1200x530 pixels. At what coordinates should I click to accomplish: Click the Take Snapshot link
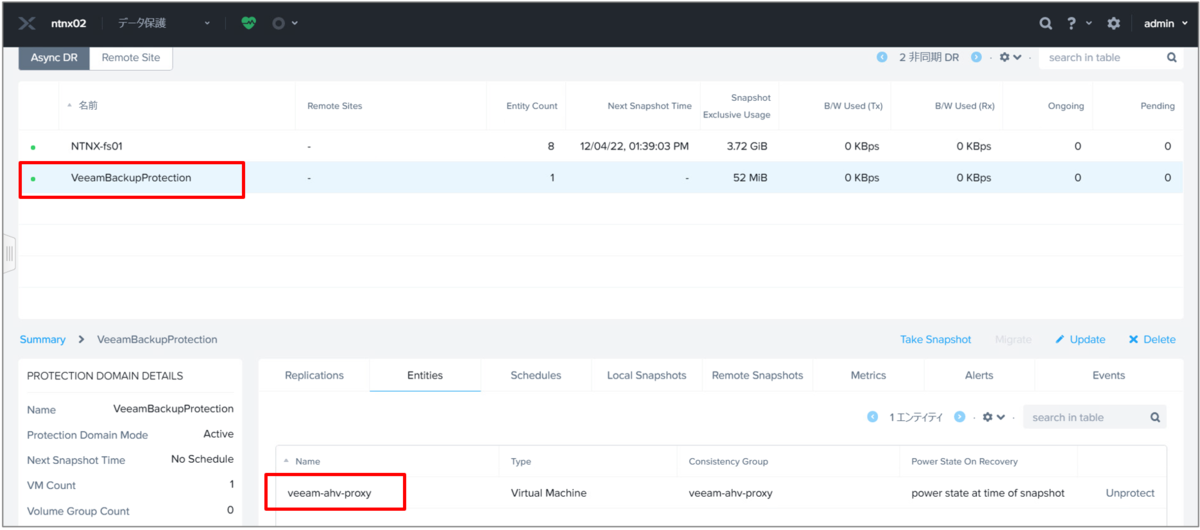tap(935, 339)
